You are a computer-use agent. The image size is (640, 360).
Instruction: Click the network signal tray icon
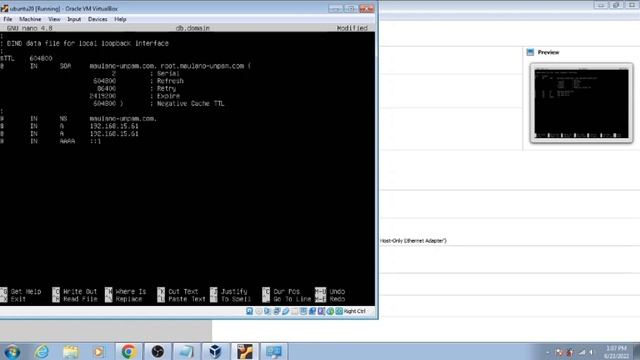[x=582, y=352]
